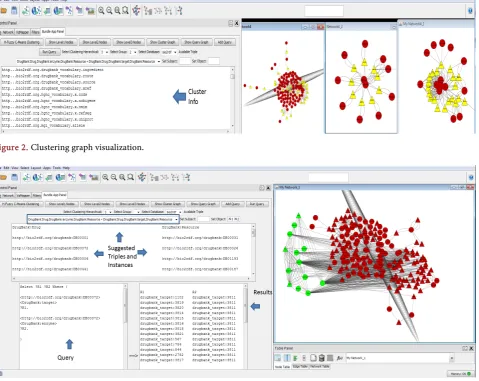
Task: Click vertical scrollbar of cluster info list
Action: [x=232, y=98]
